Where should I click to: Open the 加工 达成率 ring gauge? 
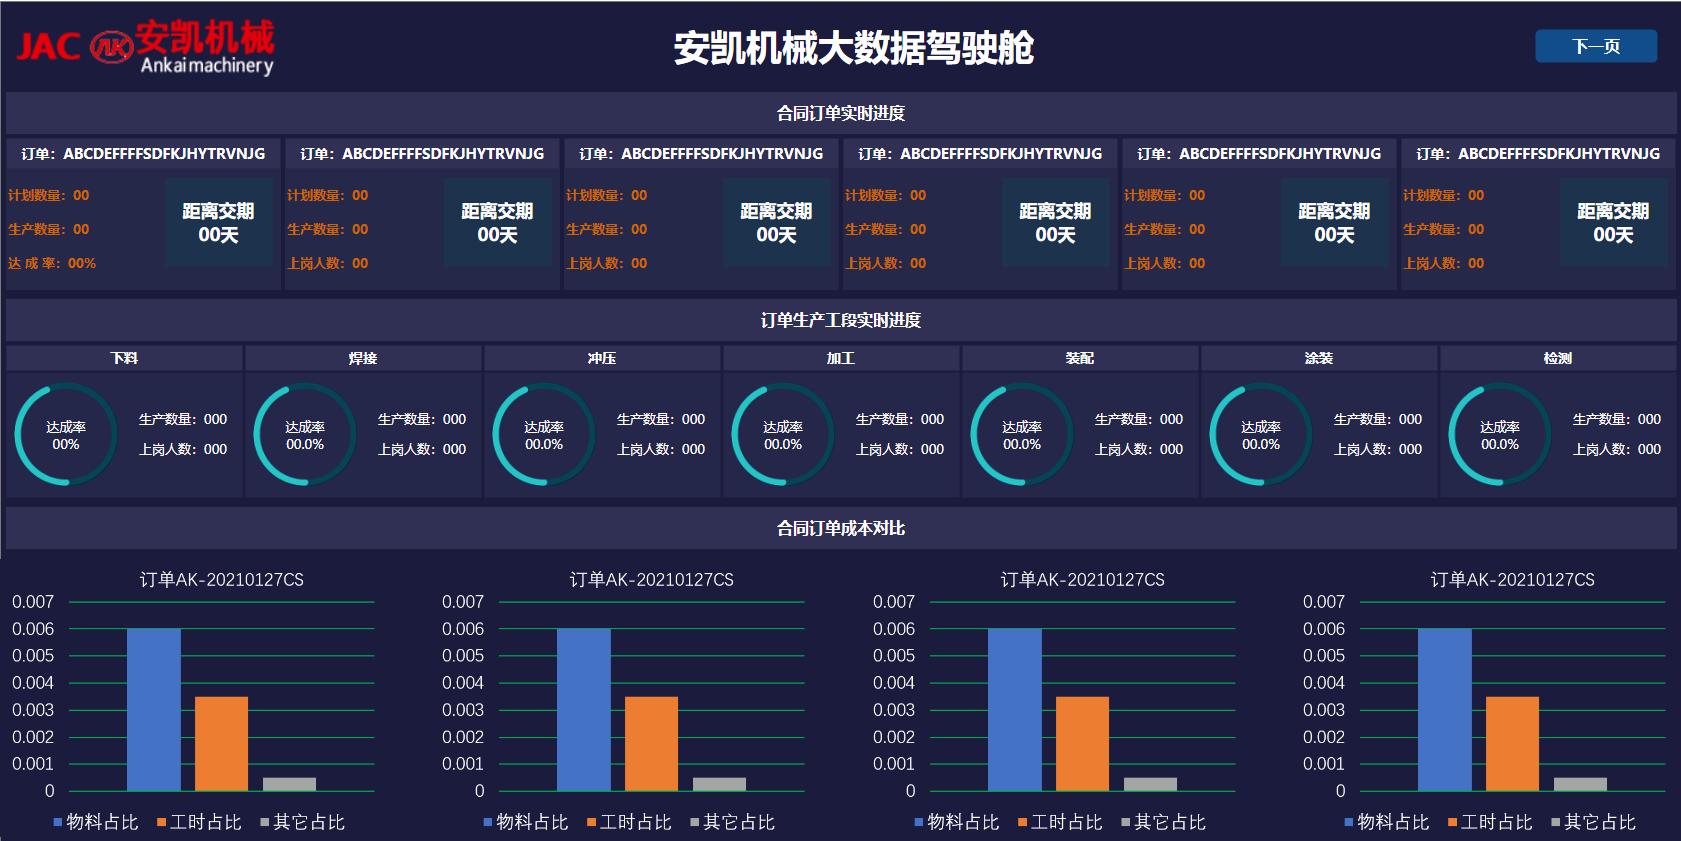point(783,435)
